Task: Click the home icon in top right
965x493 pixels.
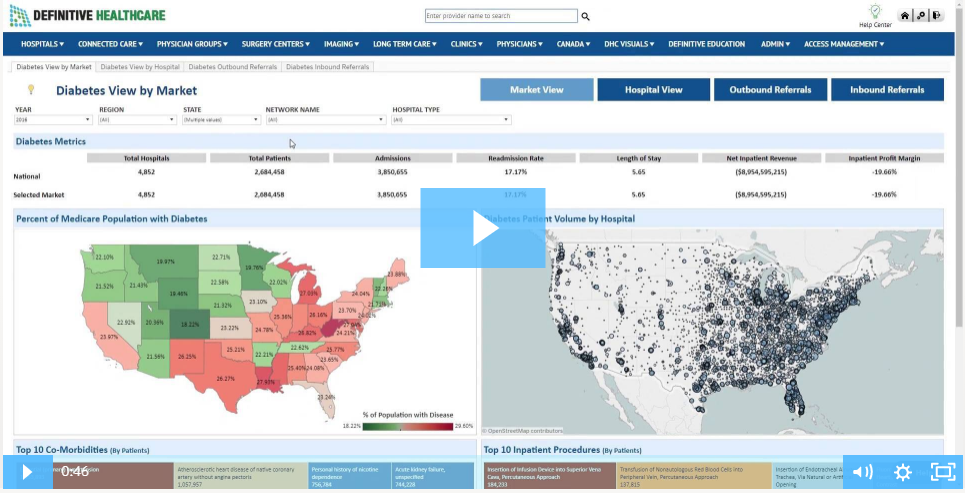Action: tap(904, 16)
